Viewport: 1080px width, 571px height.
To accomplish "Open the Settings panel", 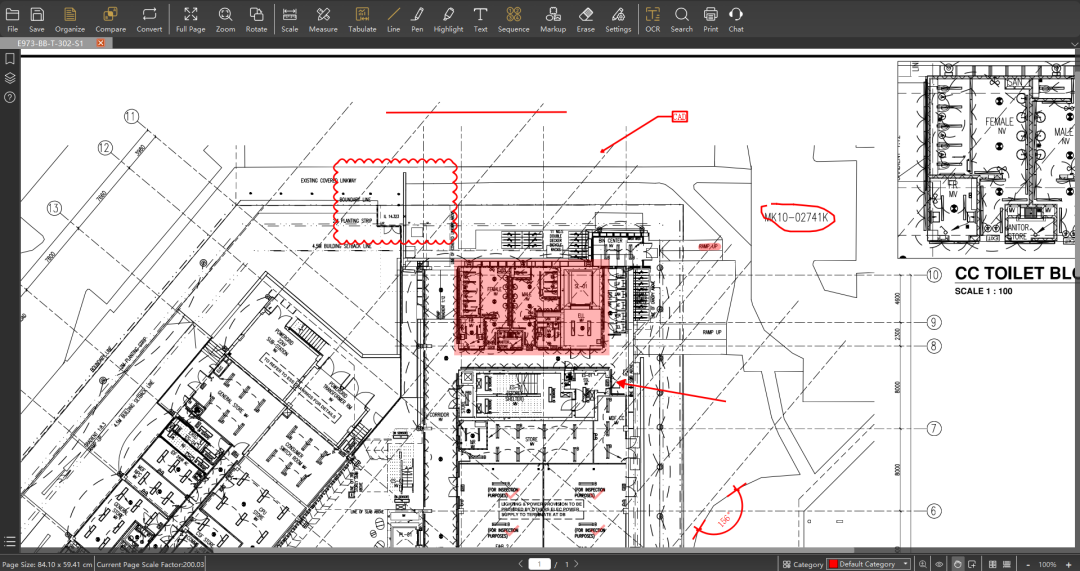I will (x=619, y=19).
